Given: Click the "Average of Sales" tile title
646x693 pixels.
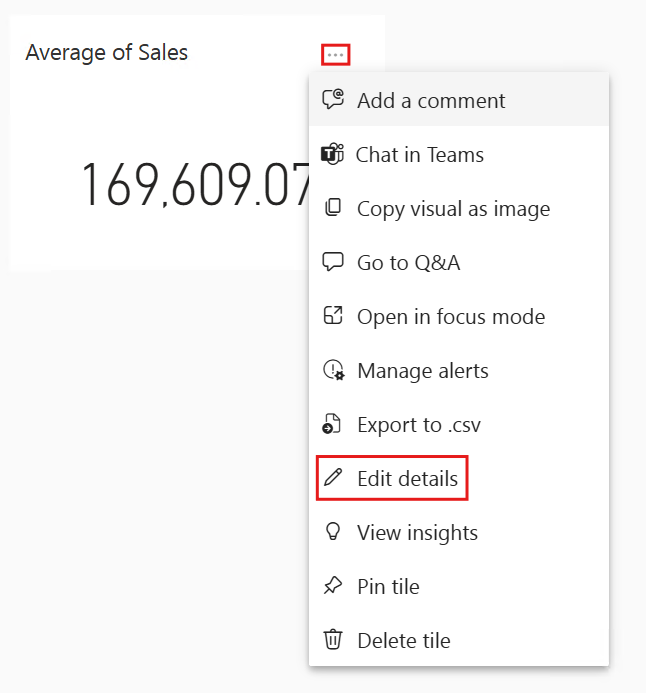Looking at the screenshot, I should [x=107, y=52].
